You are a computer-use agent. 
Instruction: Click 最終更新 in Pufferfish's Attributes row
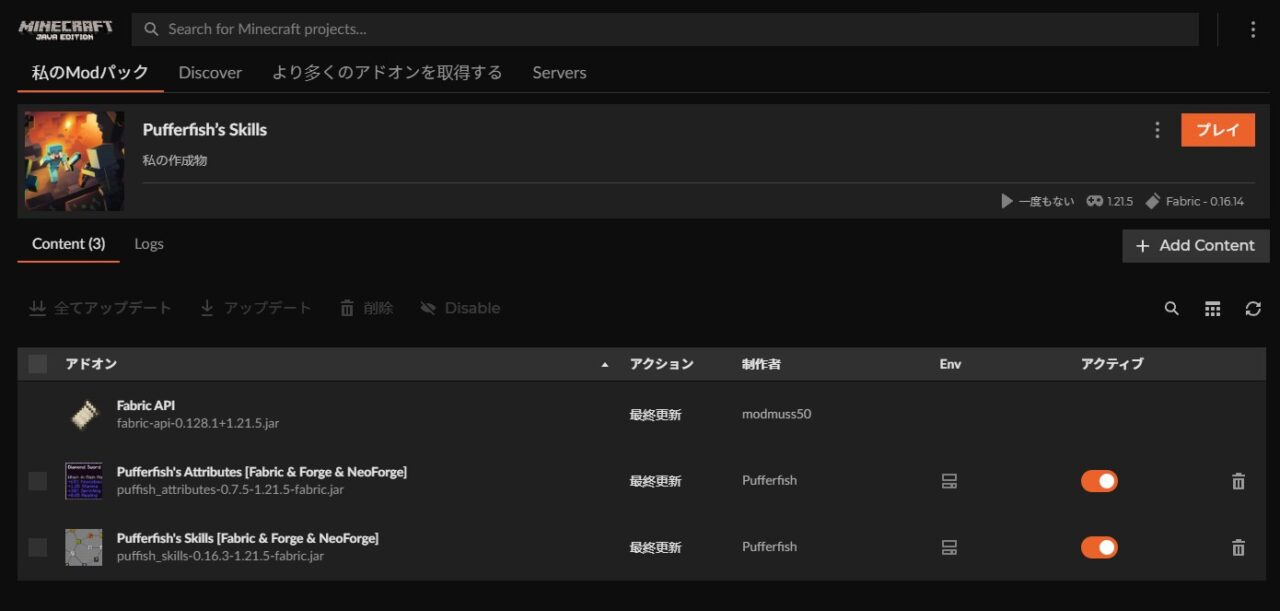tap(655, 481)
